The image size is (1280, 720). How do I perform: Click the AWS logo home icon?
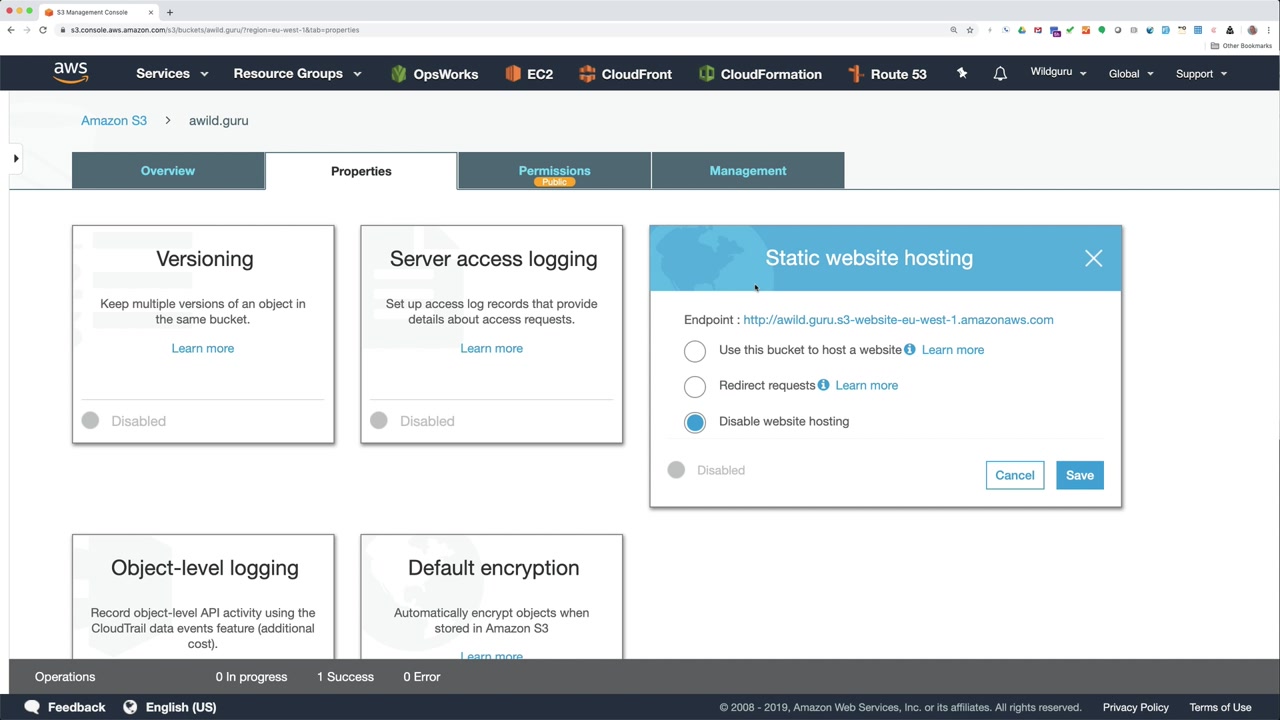tap(71, 73)
